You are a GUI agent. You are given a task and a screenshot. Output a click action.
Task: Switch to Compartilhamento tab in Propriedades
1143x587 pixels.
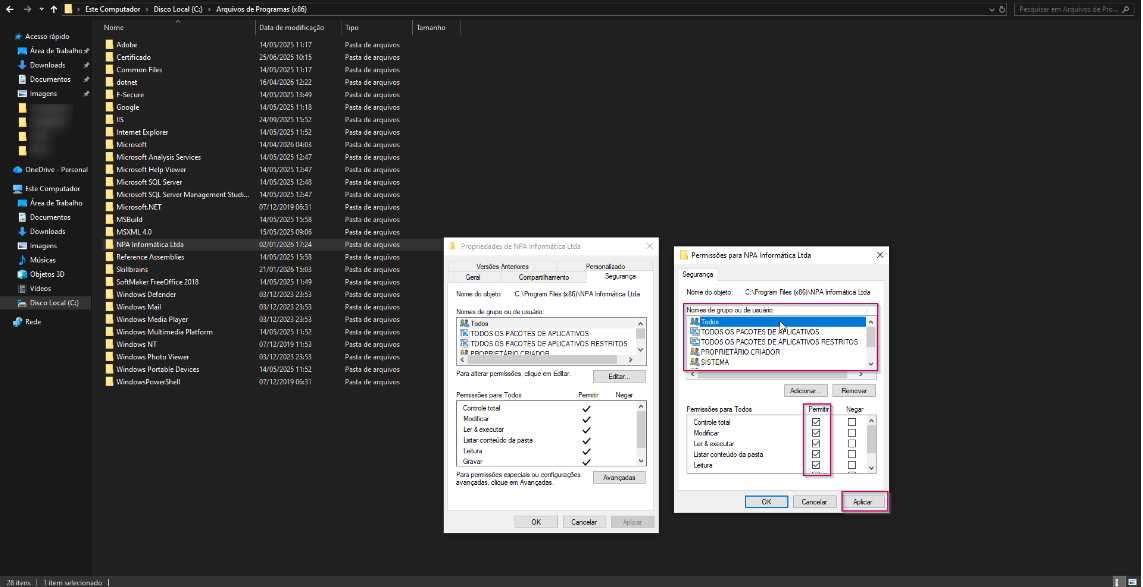(543, 277)
